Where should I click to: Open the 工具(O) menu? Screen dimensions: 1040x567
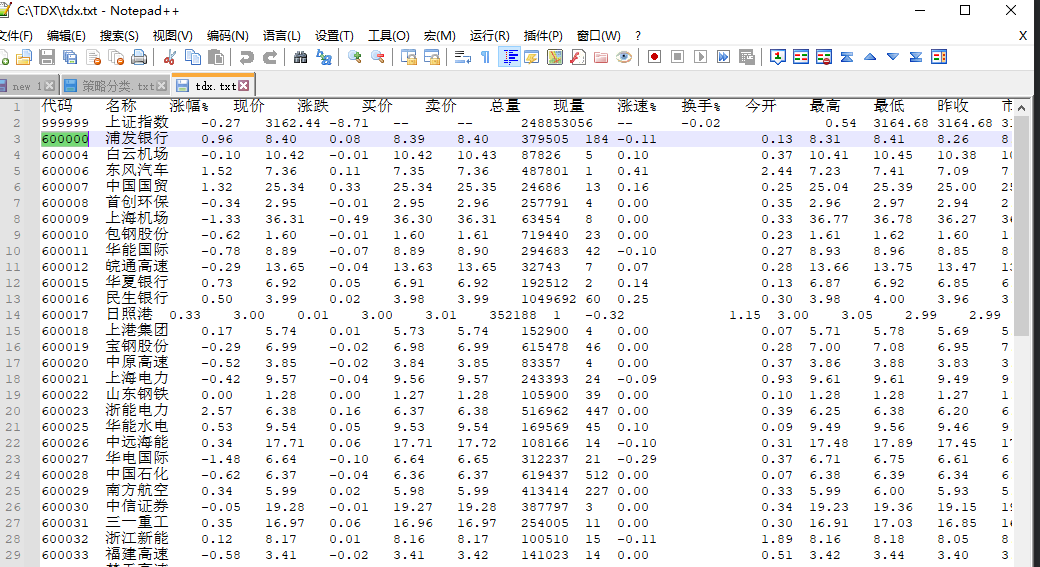coord(389,36)
